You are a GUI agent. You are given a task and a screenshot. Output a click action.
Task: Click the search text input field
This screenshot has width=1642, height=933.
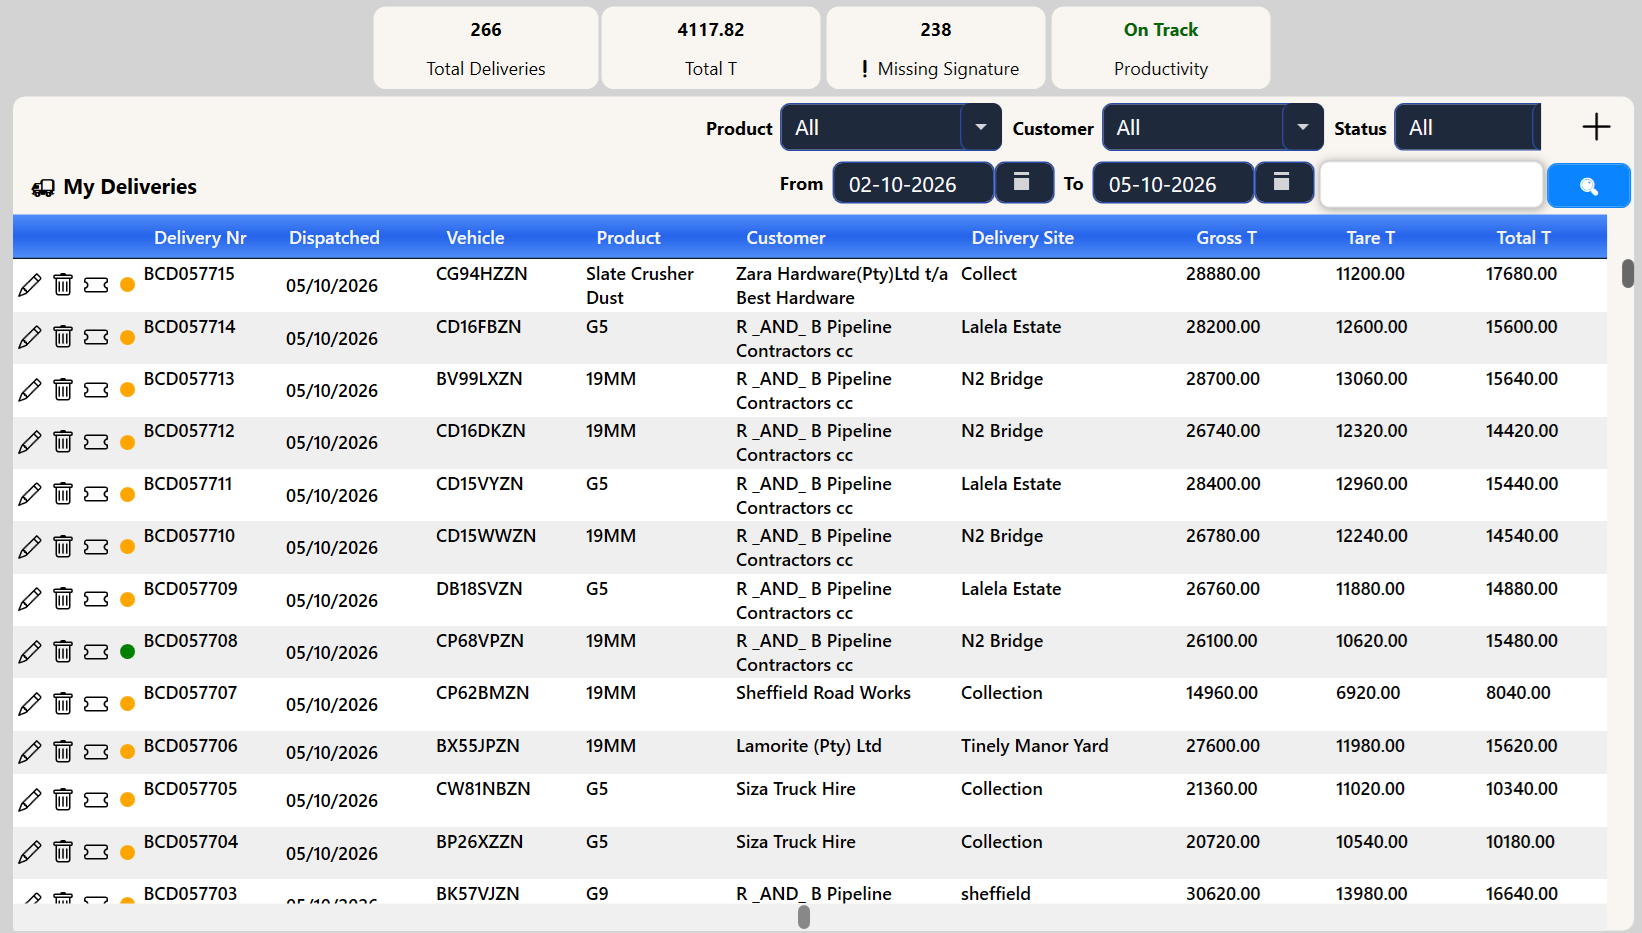coord(1431,185)
